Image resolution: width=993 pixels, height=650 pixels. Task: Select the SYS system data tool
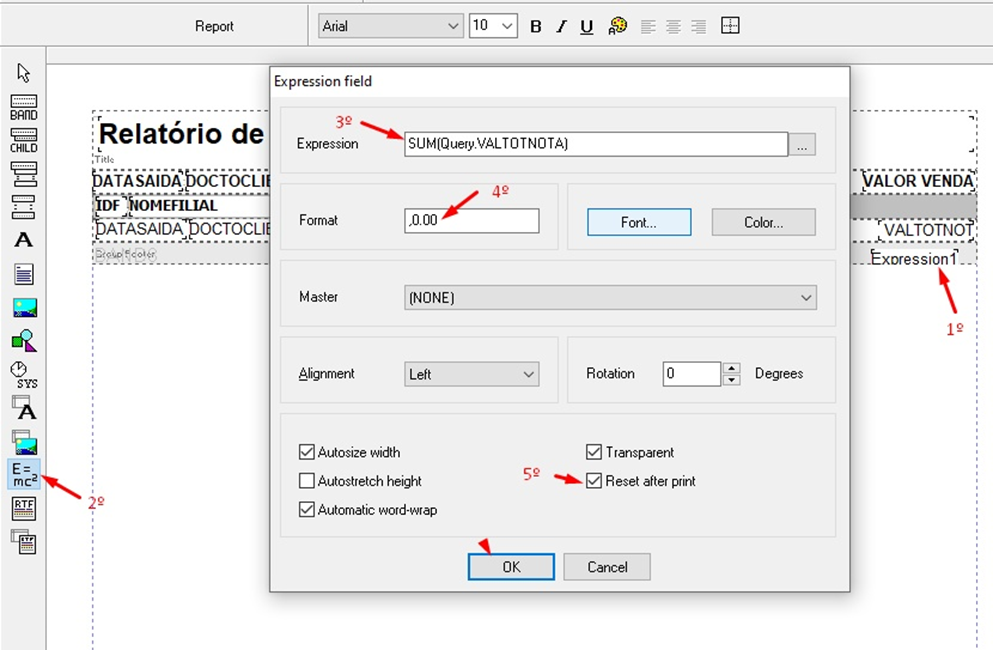point(24,374)
